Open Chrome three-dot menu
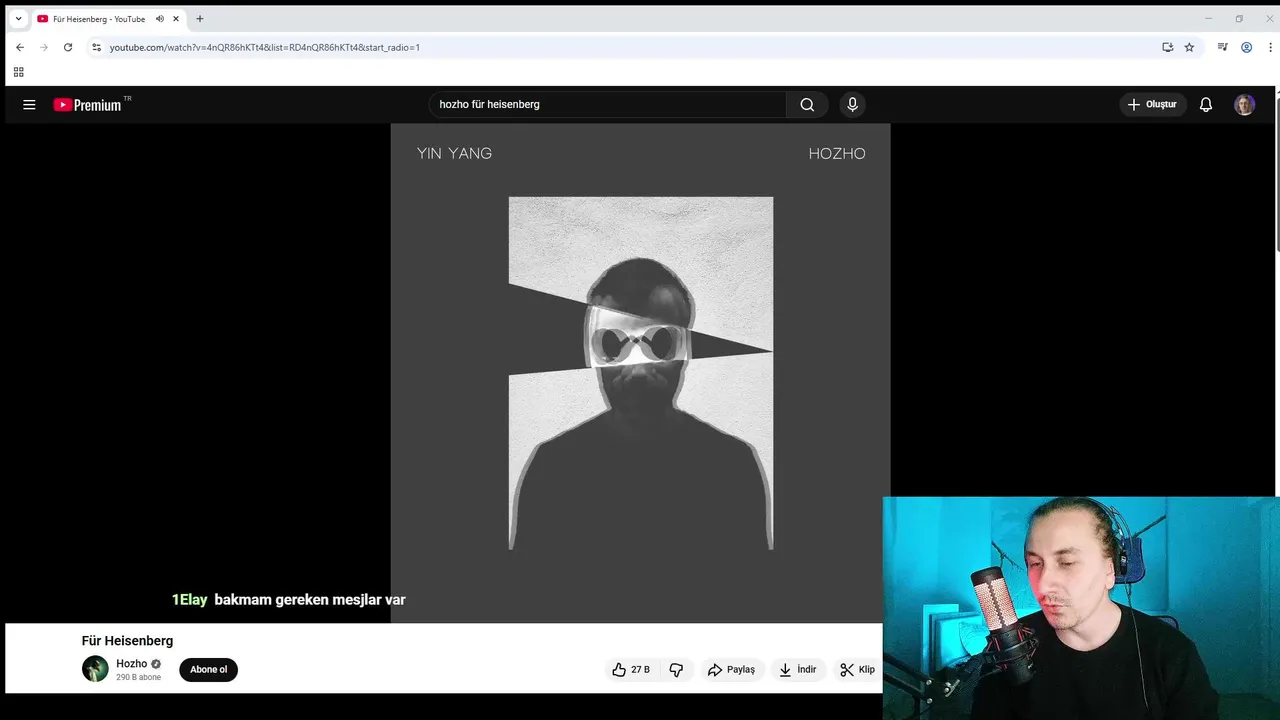Image resolution: width=1280 pixels, height=720 pixels. pyautogui.click(x=1270, y=47)
